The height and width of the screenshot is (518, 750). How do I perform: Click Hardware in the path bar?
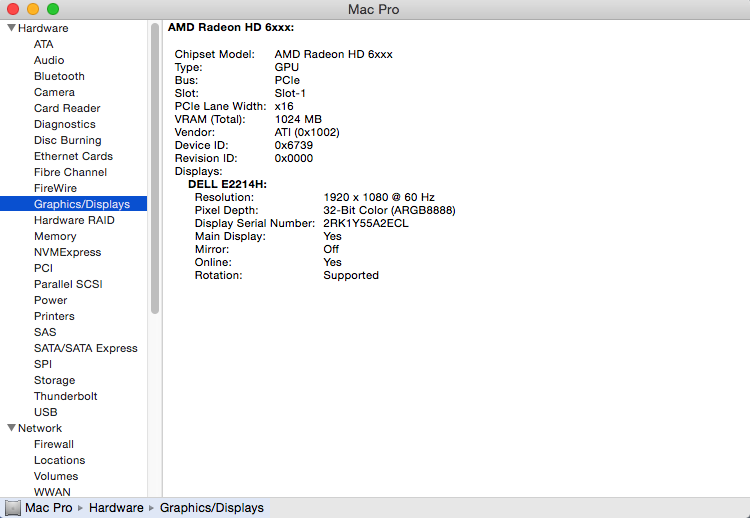[116, 507]
